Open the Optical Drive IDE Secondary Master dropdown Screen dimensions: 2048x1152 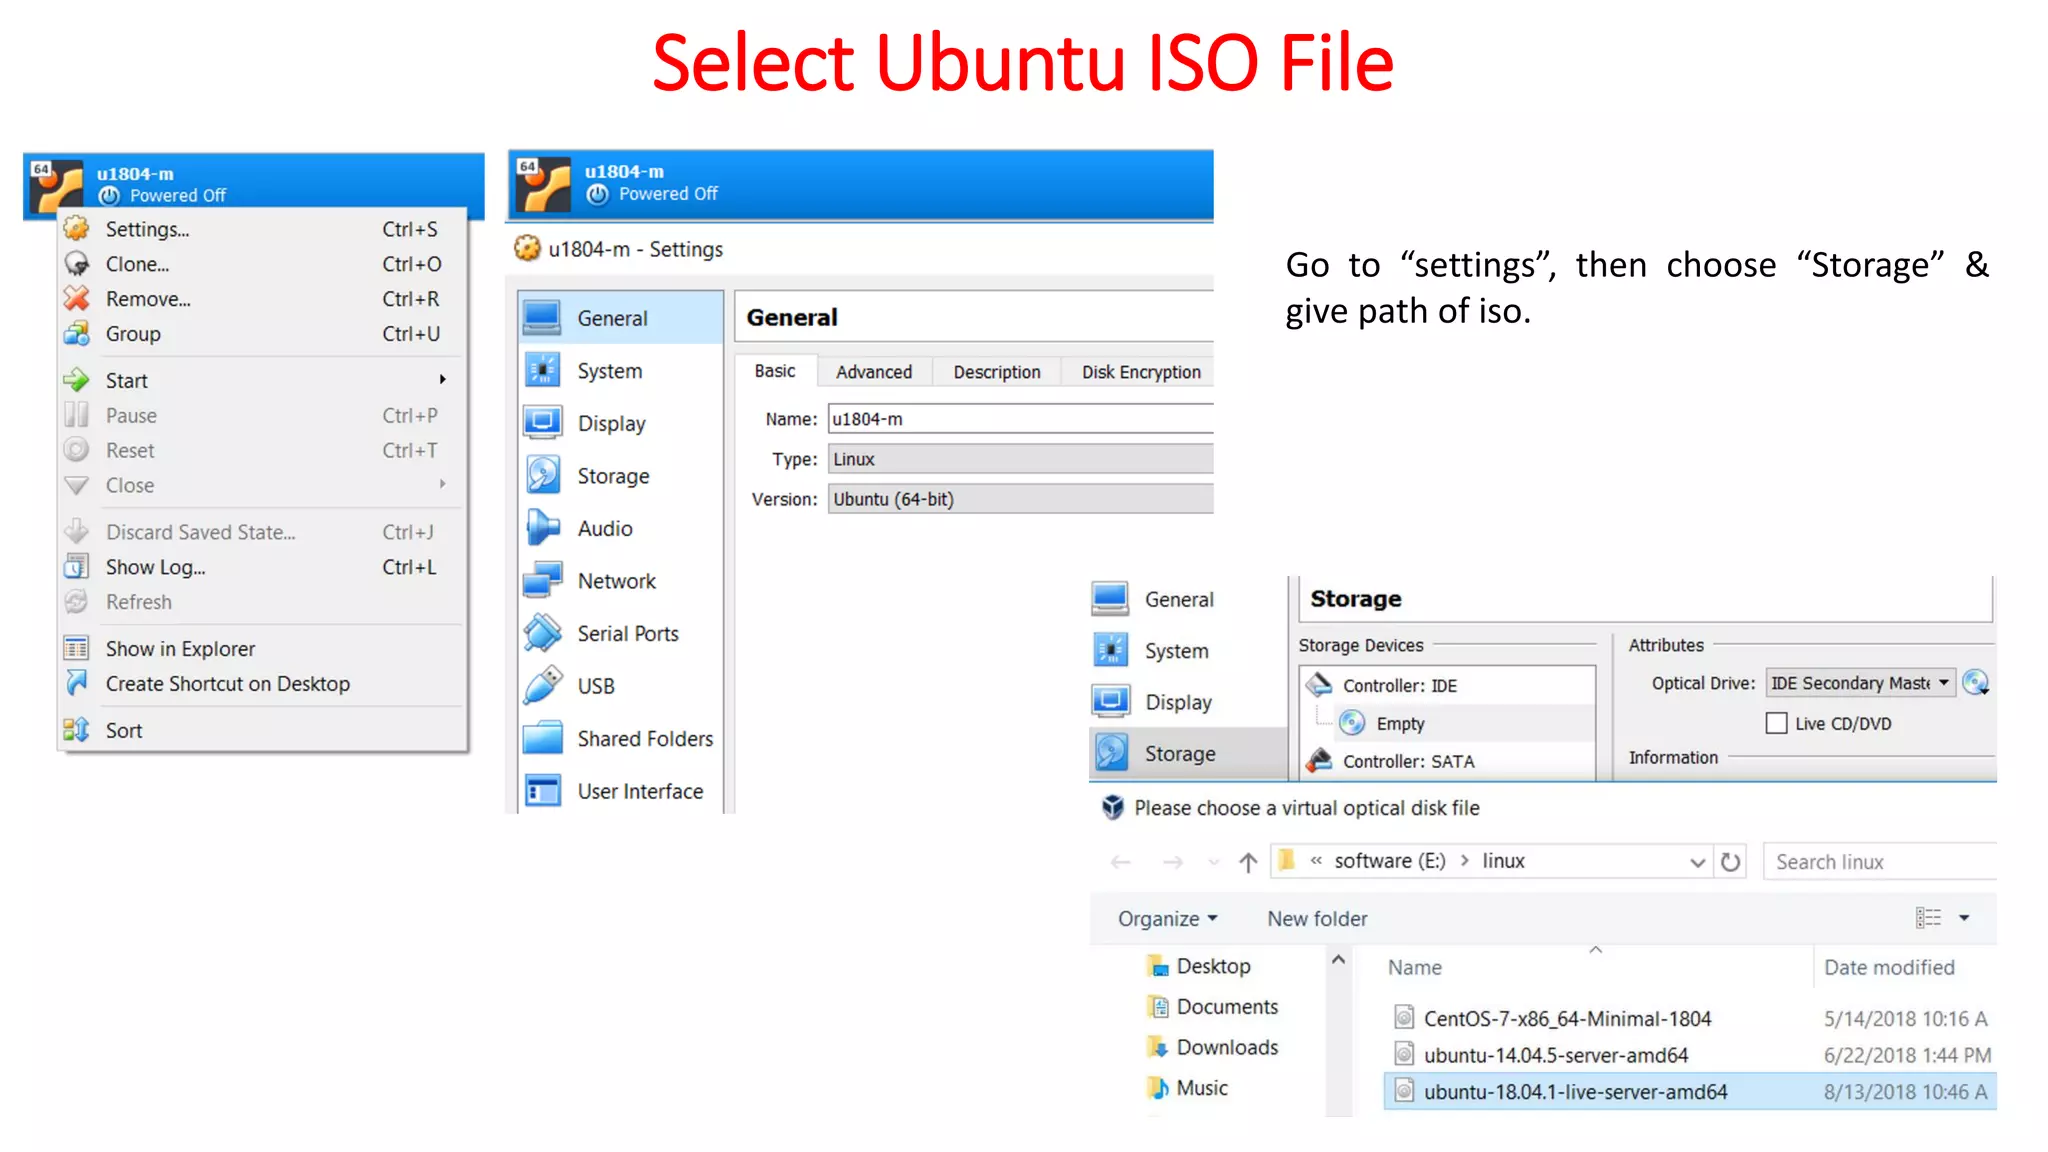pos(1859,683)
